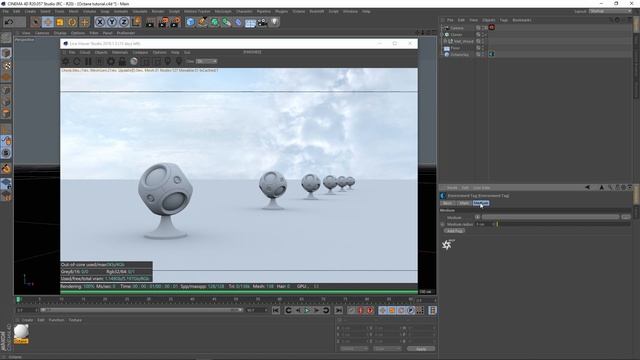Enable render region in Live Viewer
Image resolution: width=640 pixels, height=360 pixels.
coord(145,62)
